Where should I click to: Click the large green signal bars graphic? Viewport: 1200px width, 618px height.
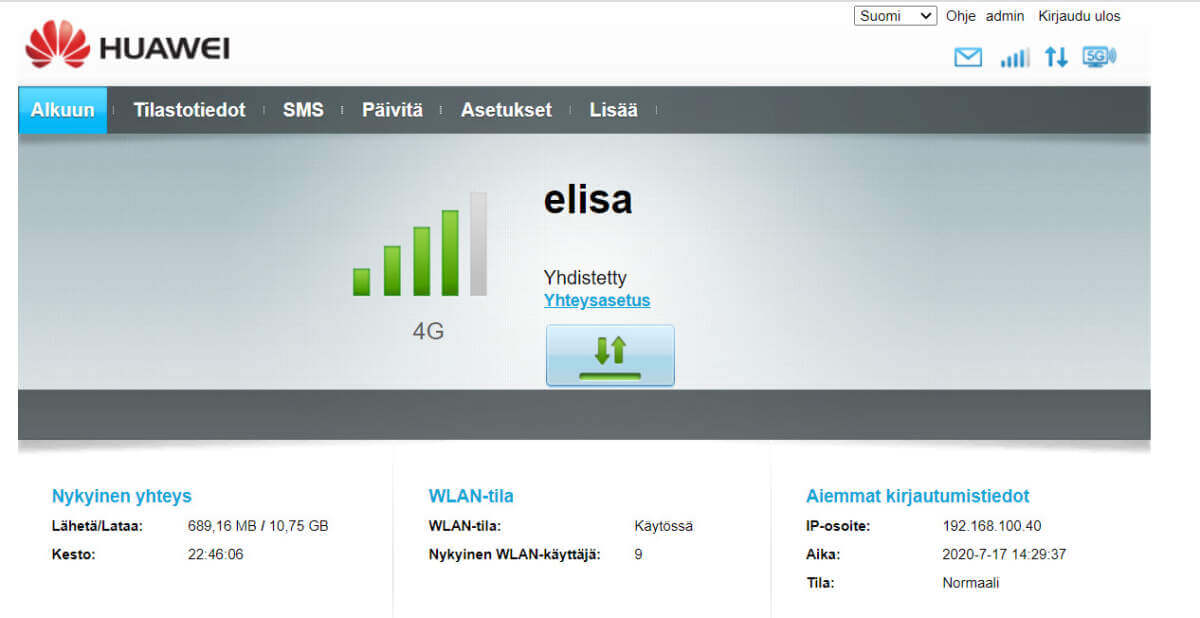420,246
